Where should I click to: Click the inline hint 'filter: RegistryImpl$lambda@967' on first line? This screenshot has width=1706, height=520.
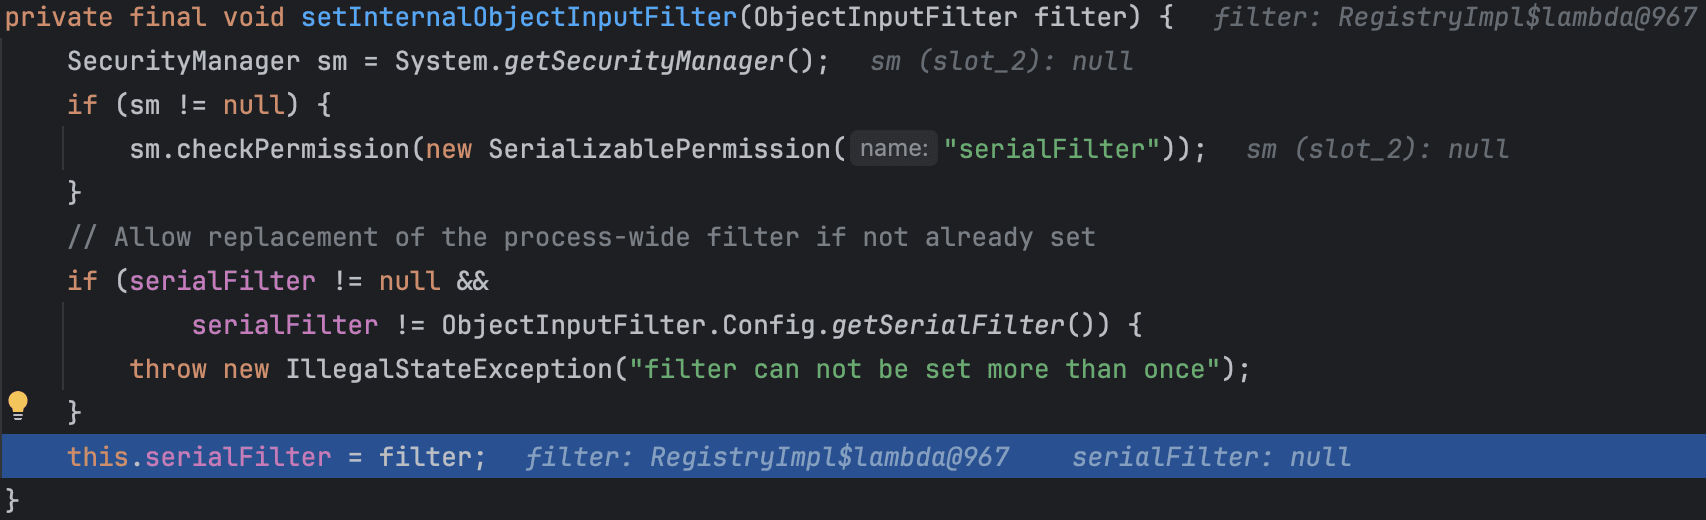point(1455,17)
